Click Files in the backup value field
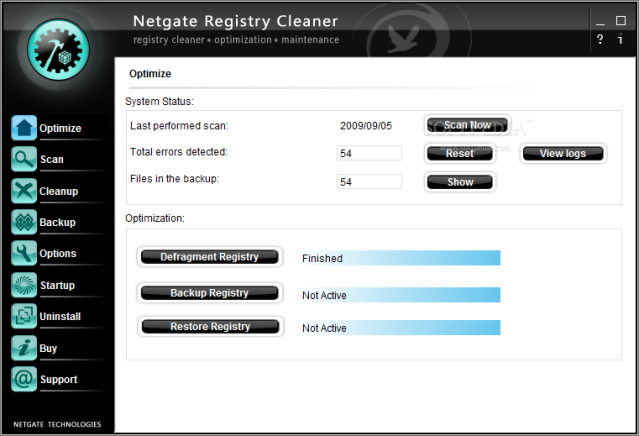This screenshot has width=639, height=436. 369,182
